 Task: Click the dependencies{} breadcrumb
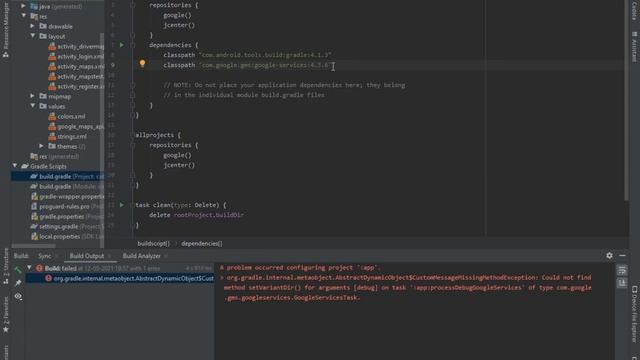point(202,243)
